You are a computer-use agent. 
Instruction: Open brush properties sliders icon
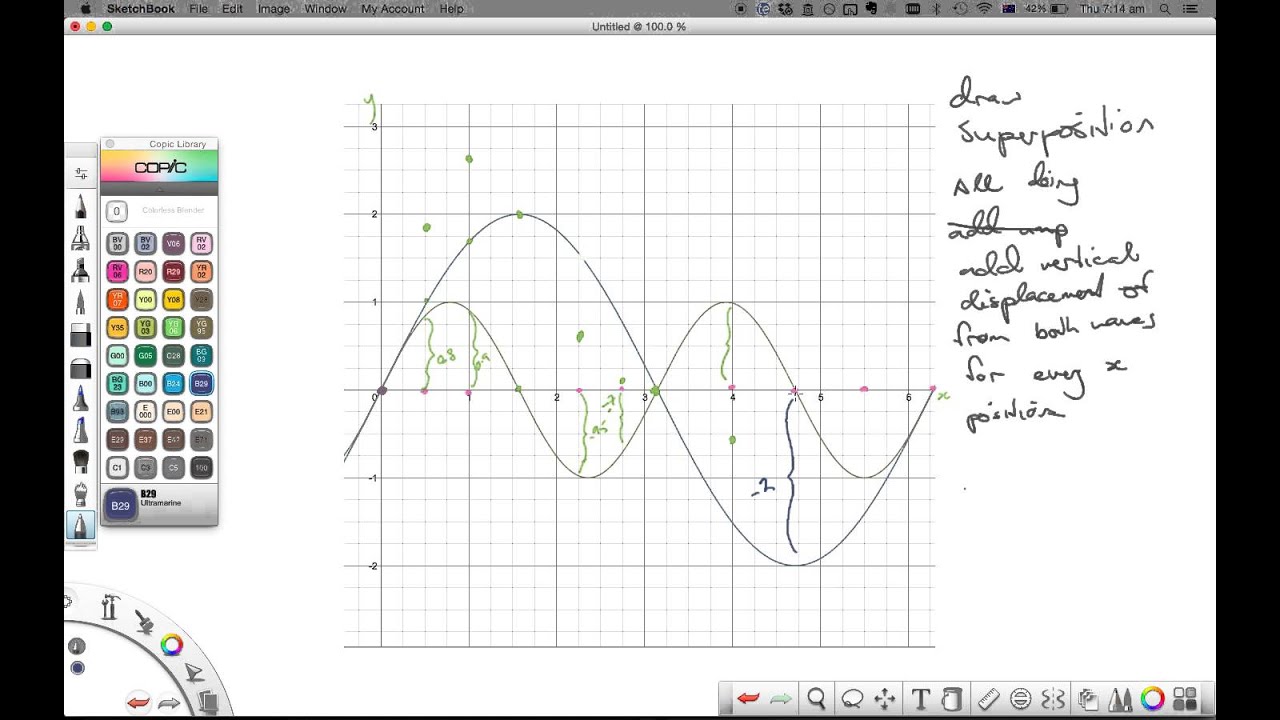(81, 173)
